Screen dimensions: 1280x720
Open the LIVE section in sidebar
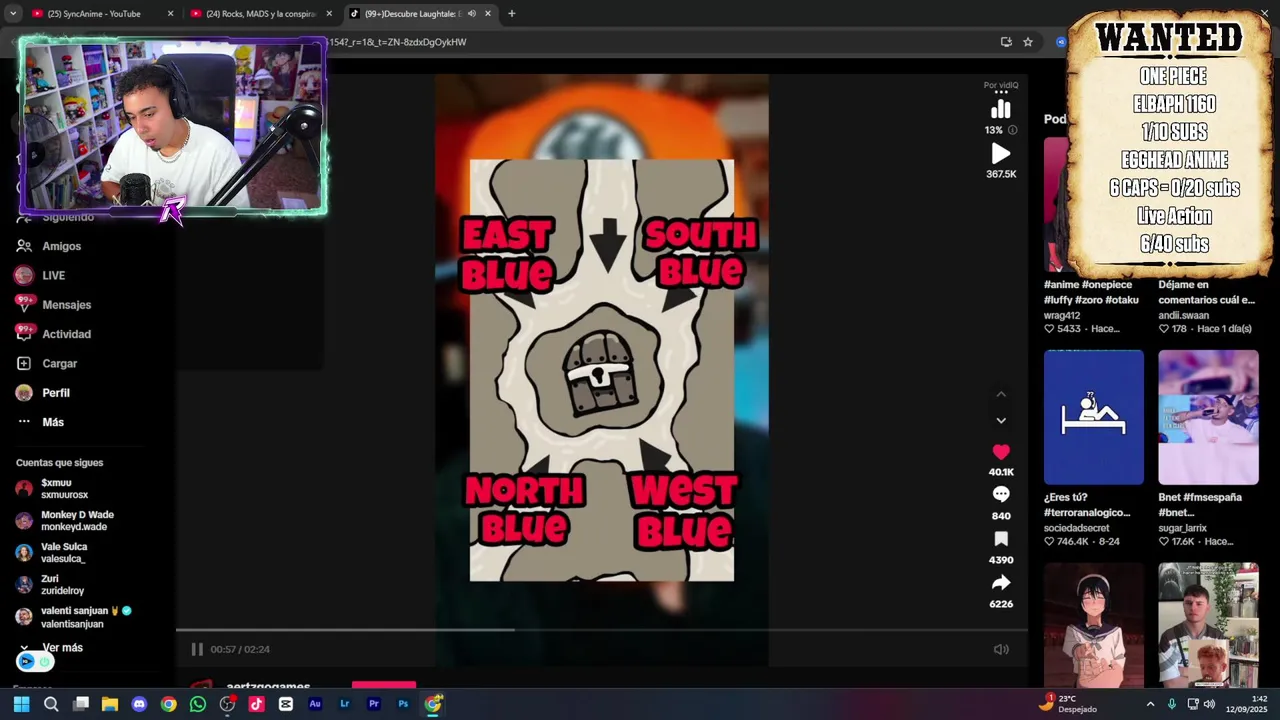point(53,275)
